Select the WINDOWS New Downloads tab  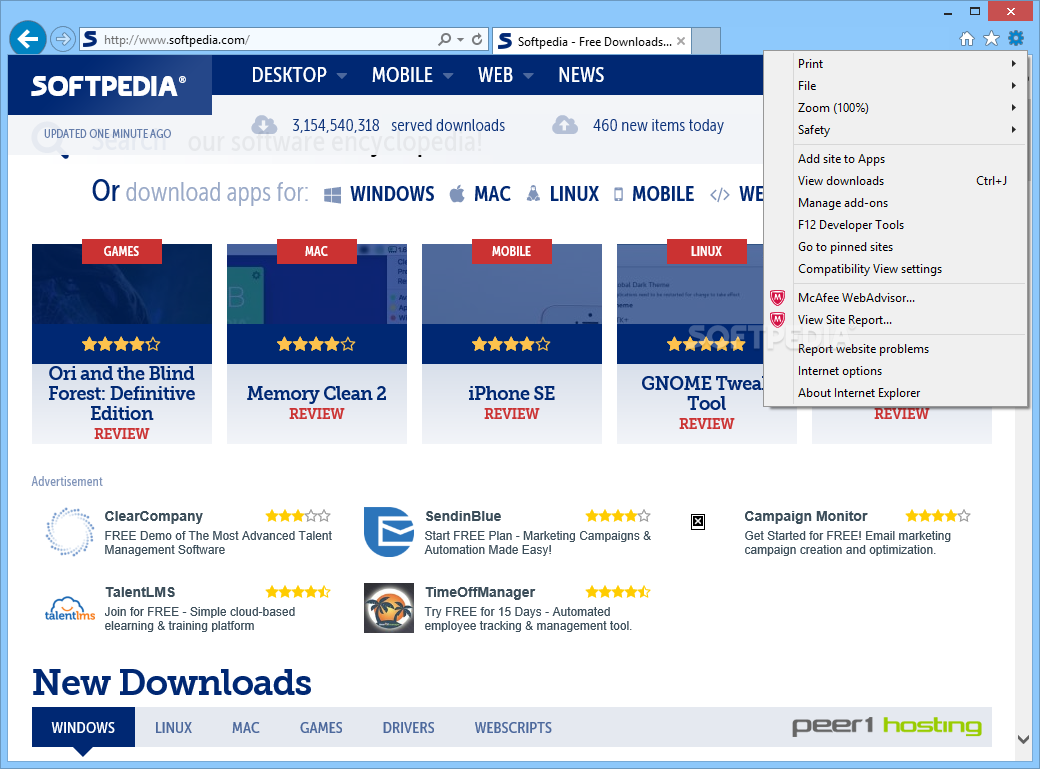pos(84,727)
